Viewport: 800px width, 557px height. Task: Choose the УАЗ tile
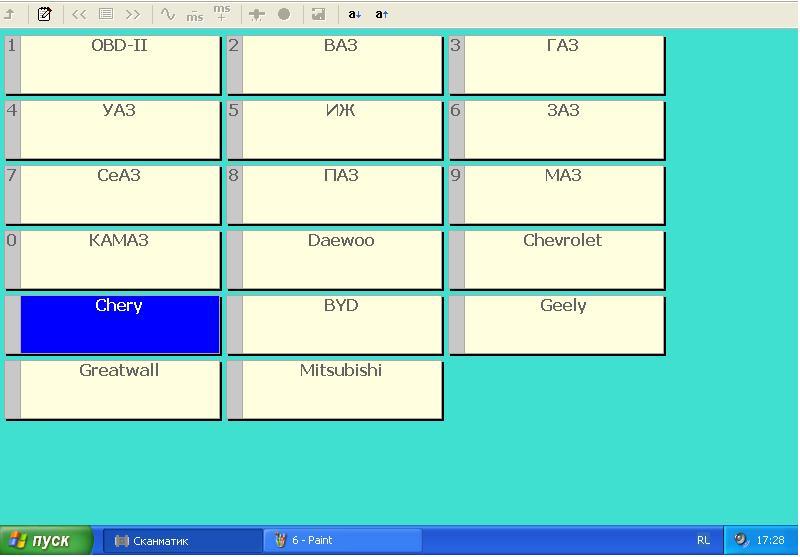(113, 130)
